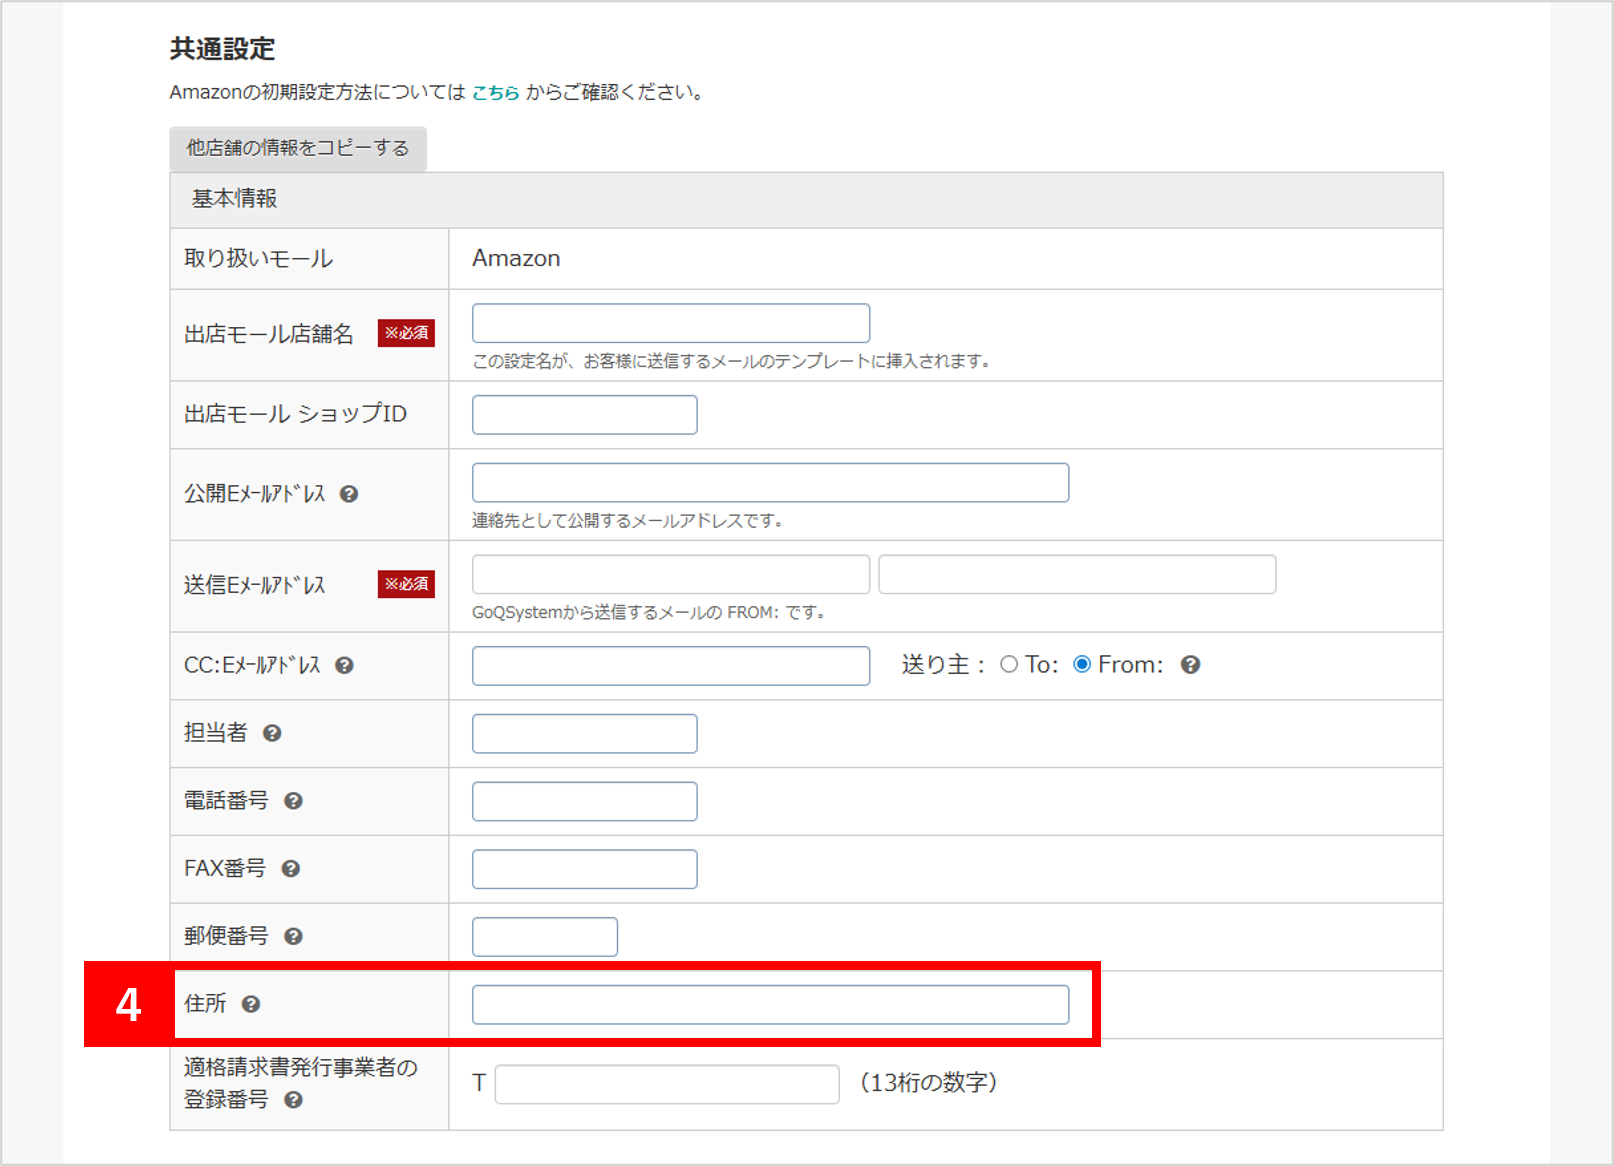Click second 送信Eメールアドレス input box
Image resolution: width=1614 pixels, height=1166 pixels.
(x=1077, y=575)
